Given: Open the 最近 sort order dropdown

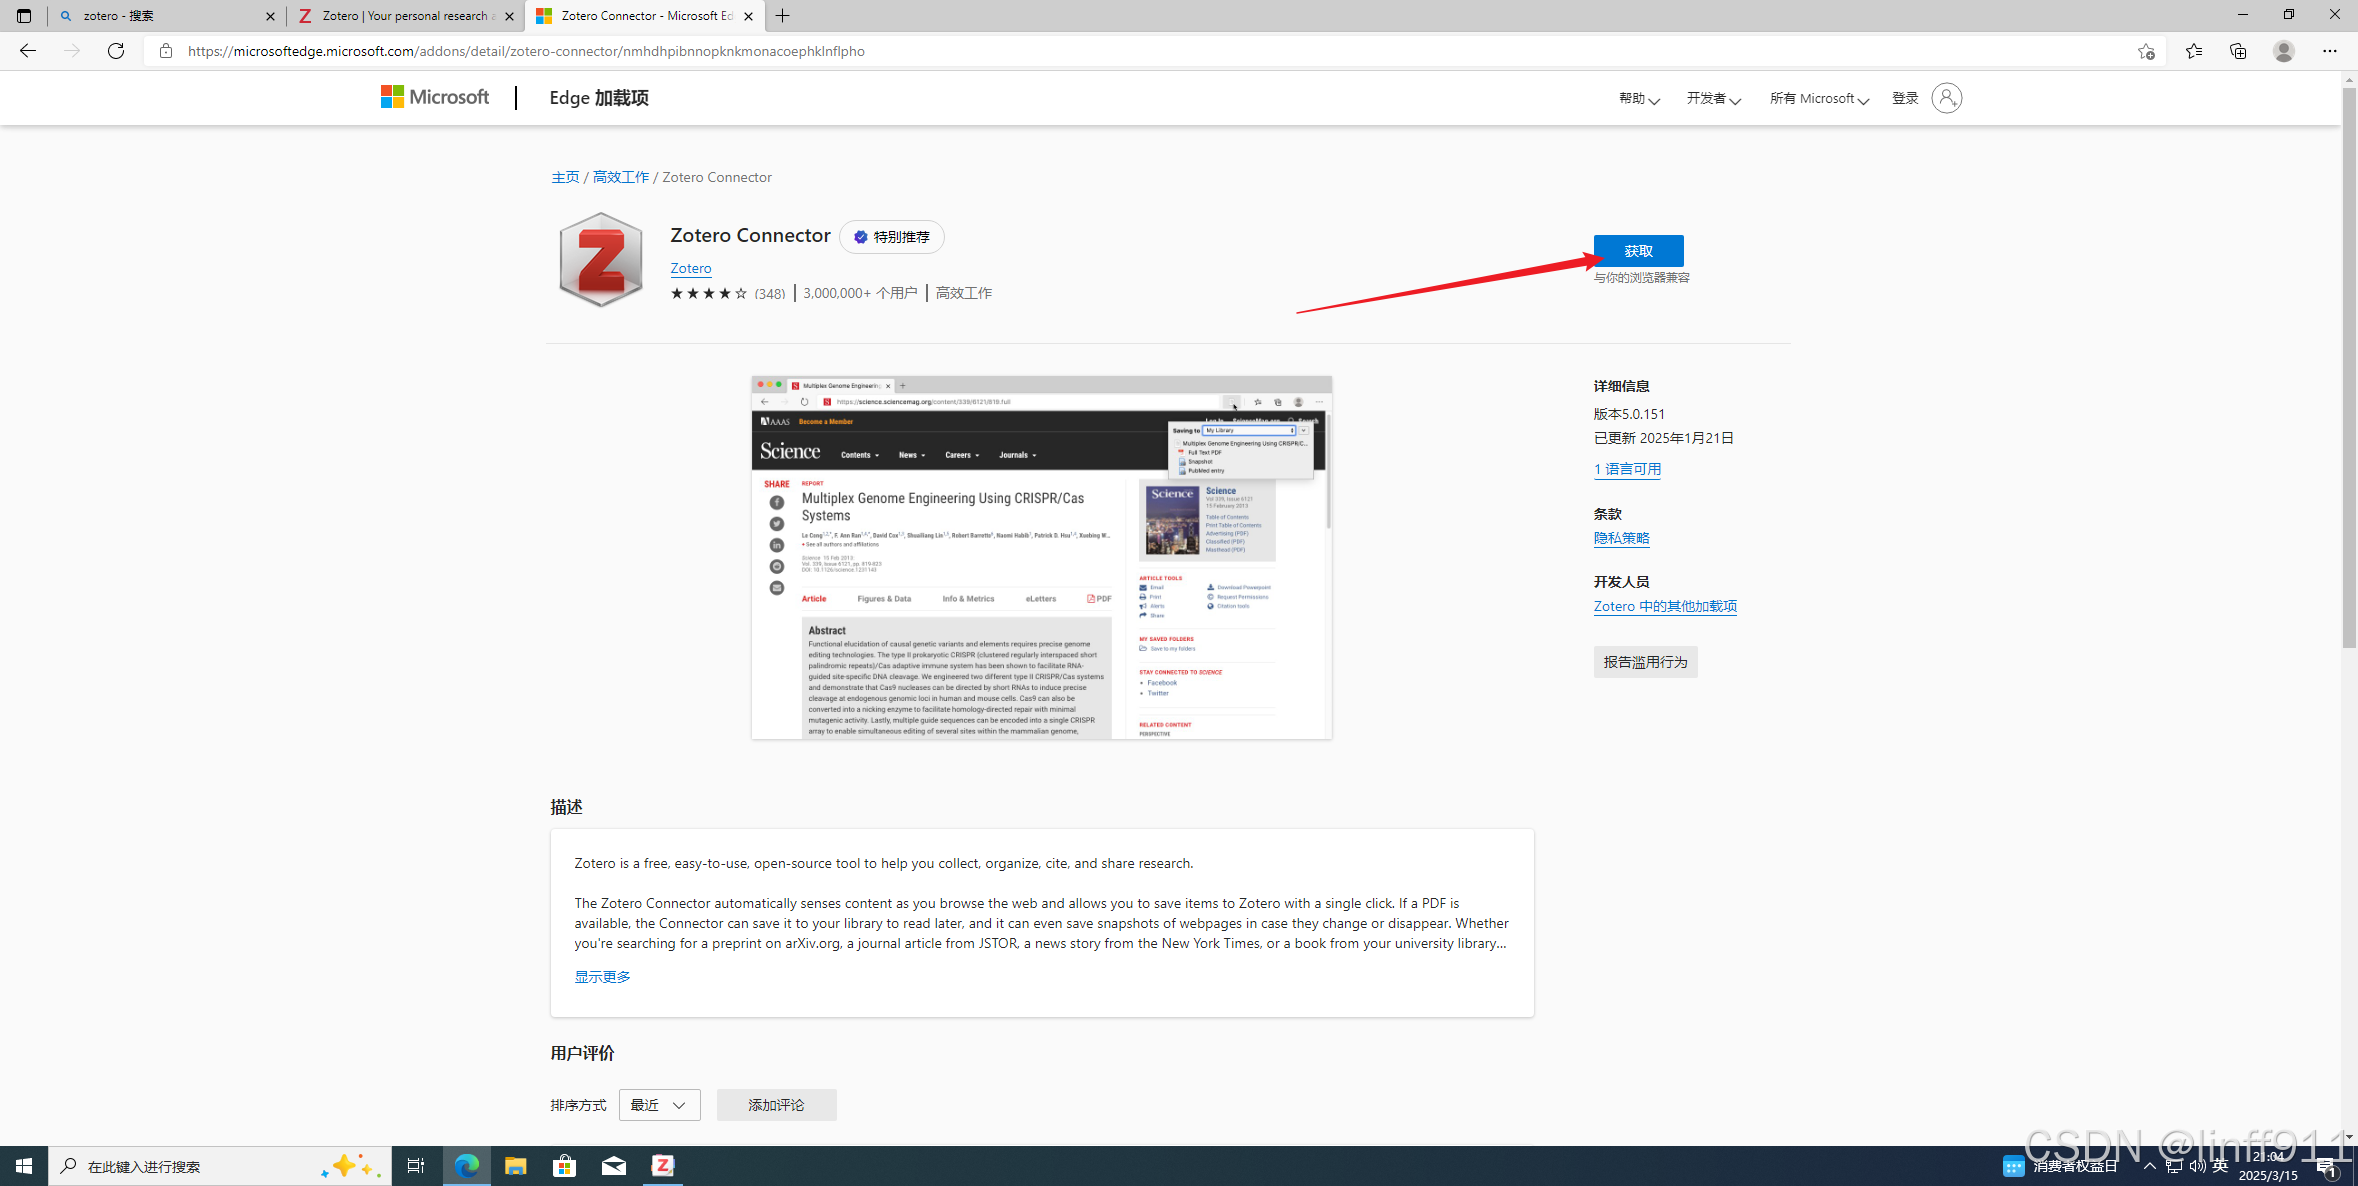Looking at the screenshot, I should pos(659,1105).
